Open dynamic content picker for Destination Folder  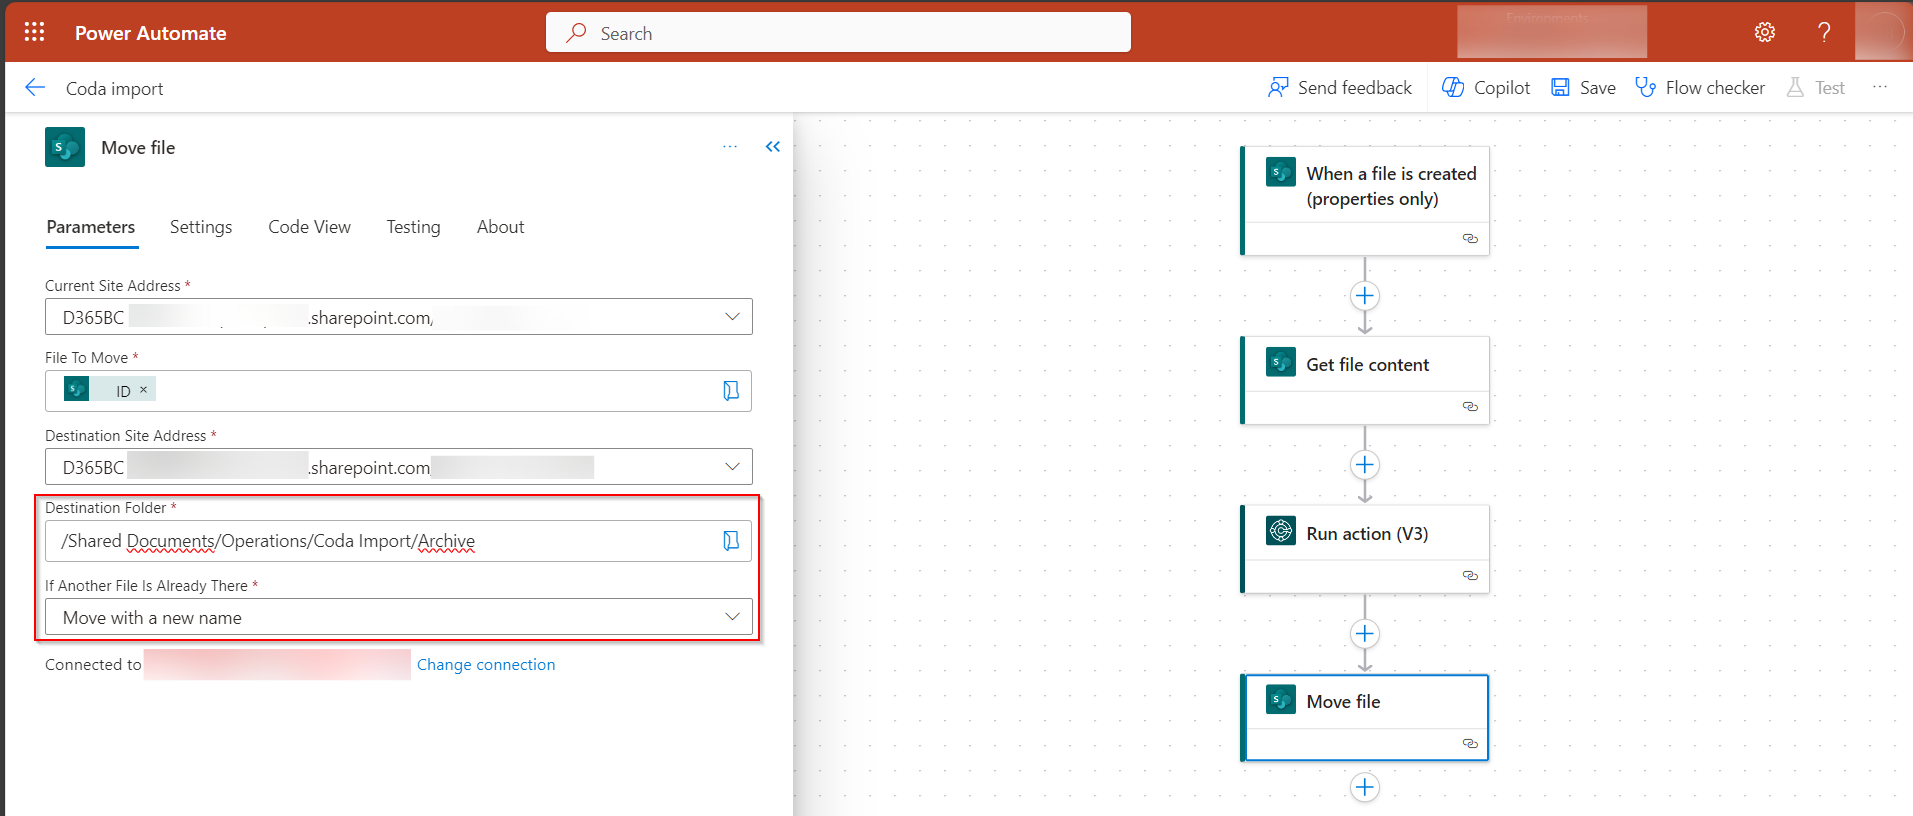coord(731,541)
